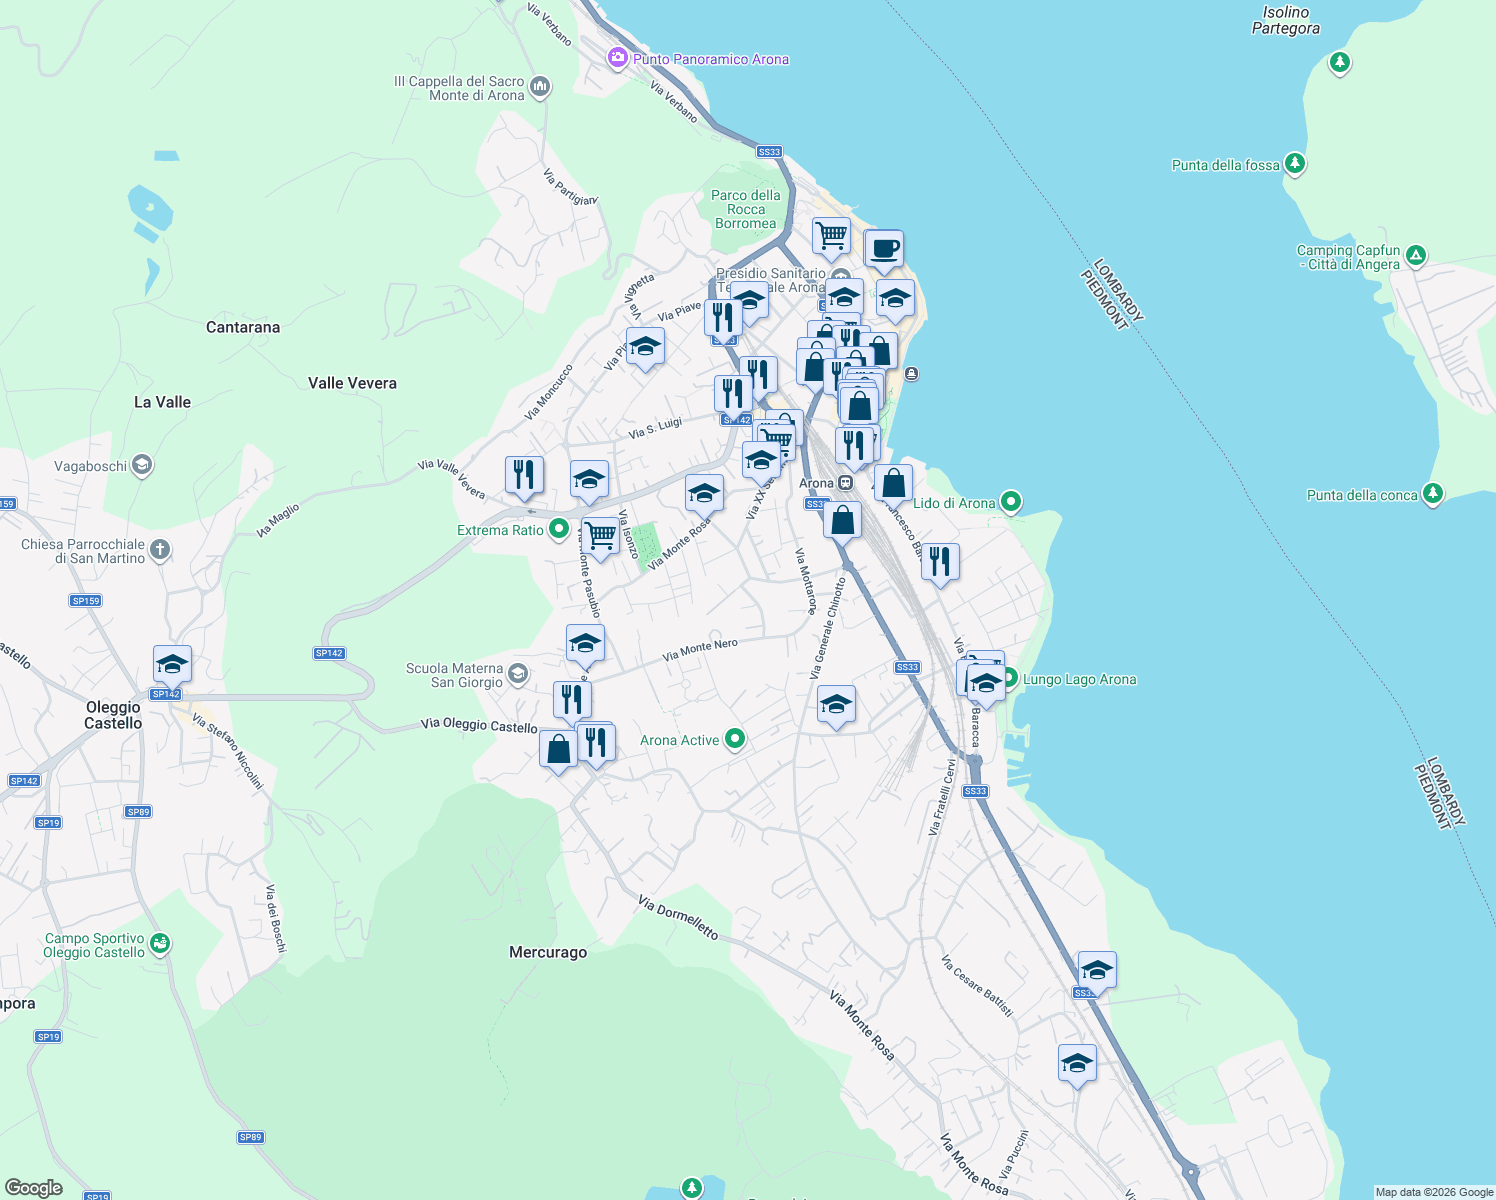Open the school marker near Oleggio Castello
This screenshot has width=1496, height=1200.
[170, 663]
